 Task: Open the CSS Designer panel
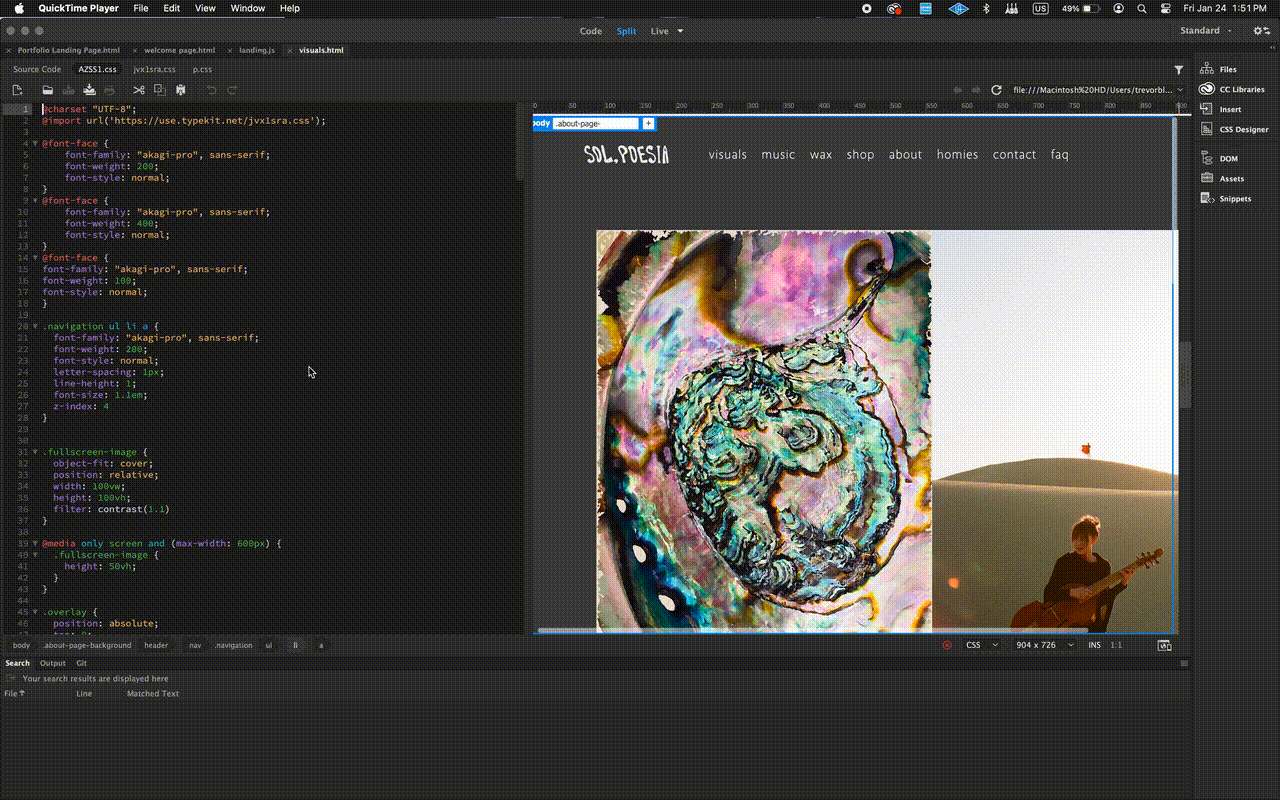coord(1243,129)
